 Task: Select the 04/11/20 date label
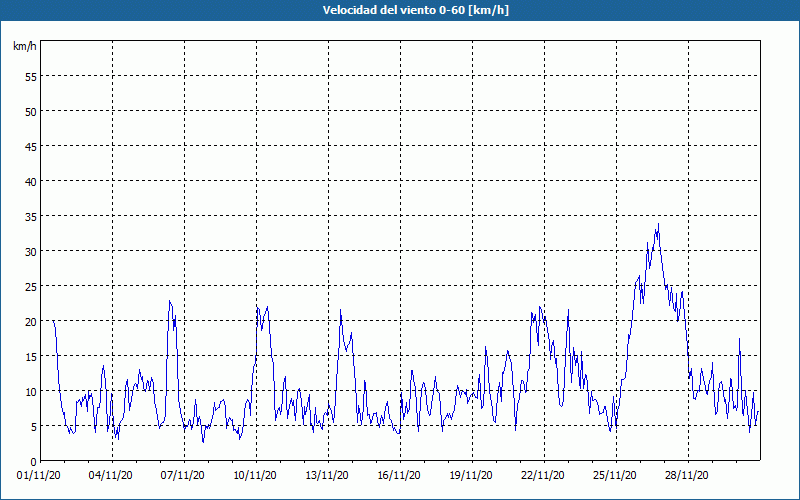111,476
